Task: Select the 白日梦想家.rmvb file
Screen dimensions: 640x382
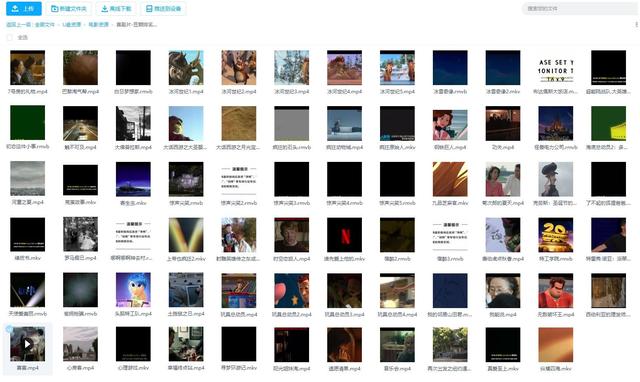Action: pos(133,68)
